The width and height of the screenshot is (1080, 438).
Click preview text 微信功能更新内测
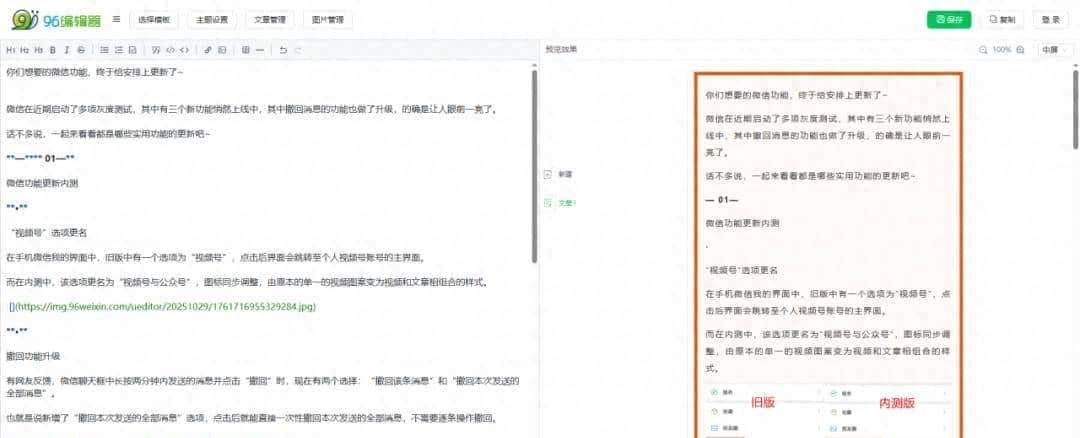742,223
